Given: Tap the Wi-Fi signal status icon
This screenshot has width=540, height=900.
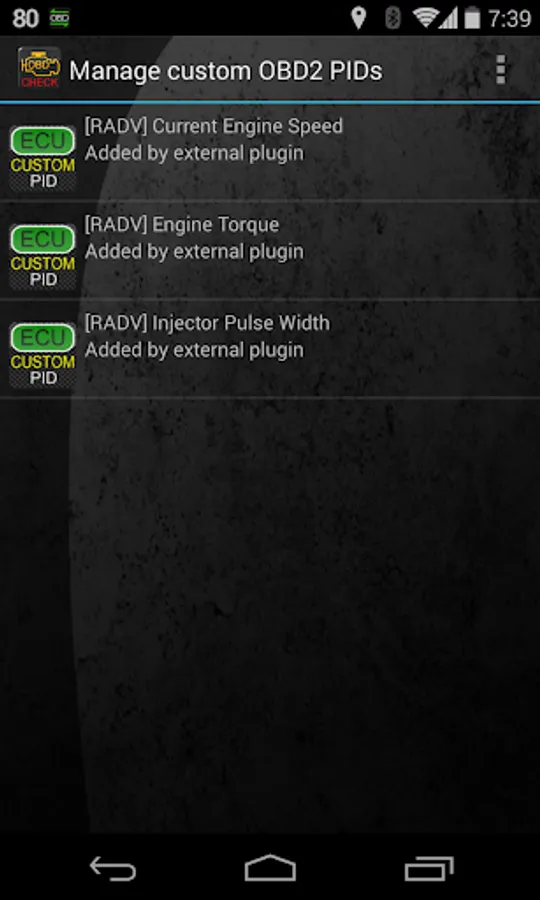Looking at the screenshot, I should pyautogui.click(x=426, y=18).
